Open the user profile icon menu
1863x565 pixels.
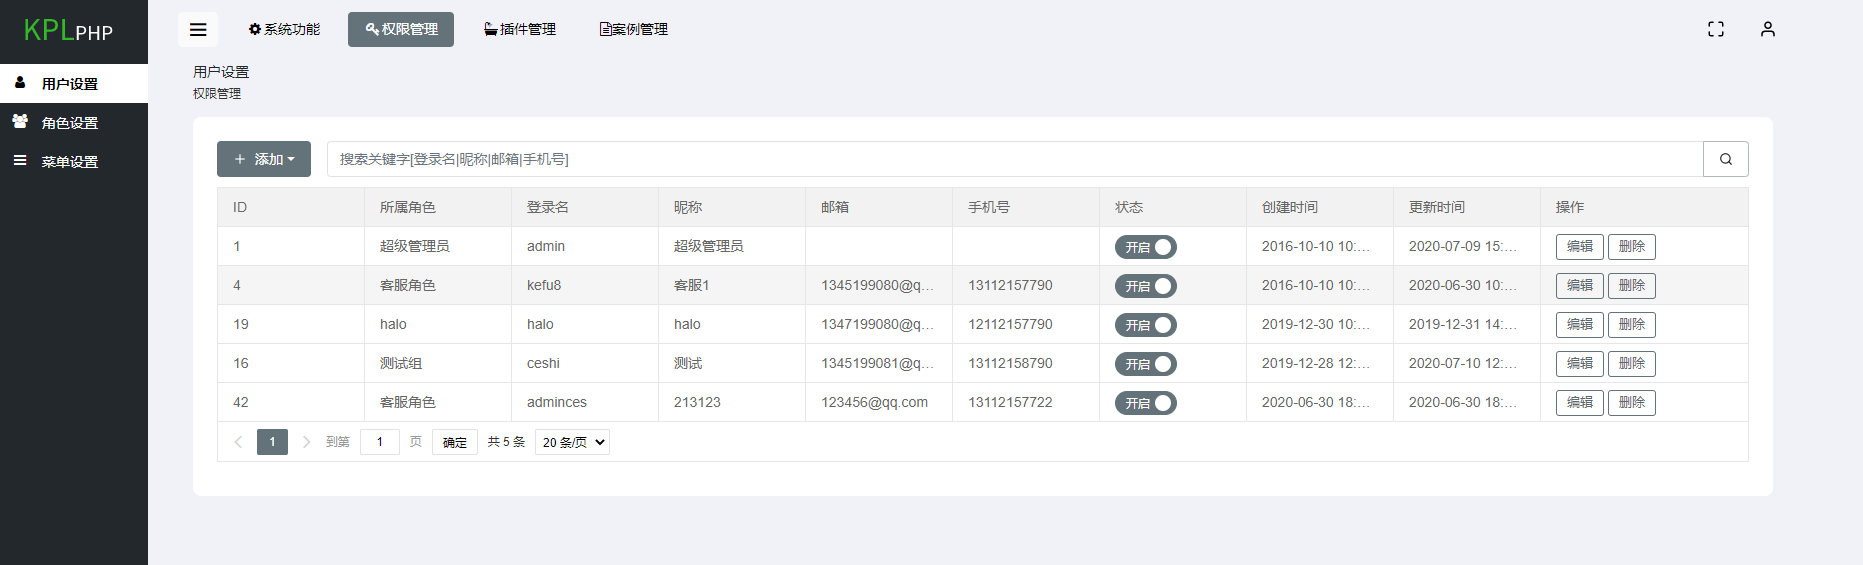coord(1768,30)
